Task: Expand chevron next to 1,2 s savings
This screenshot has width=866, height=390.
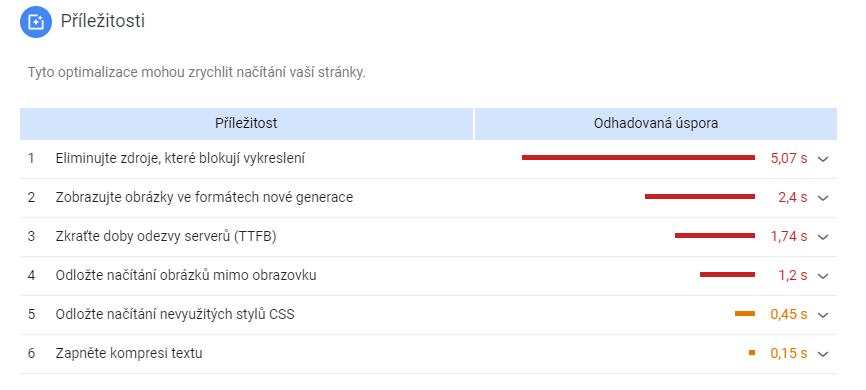Action: [x=823, y=276]
